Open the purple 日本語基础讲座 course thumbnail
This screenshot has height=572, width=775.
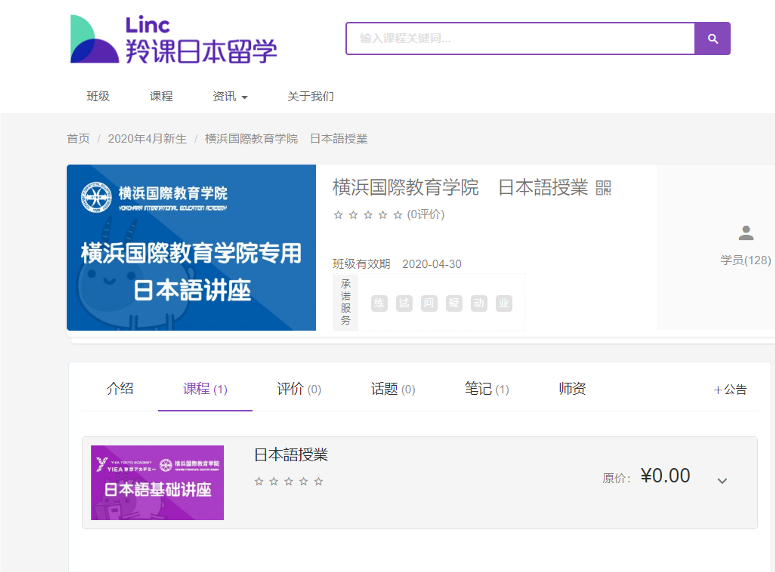(157, 483)
